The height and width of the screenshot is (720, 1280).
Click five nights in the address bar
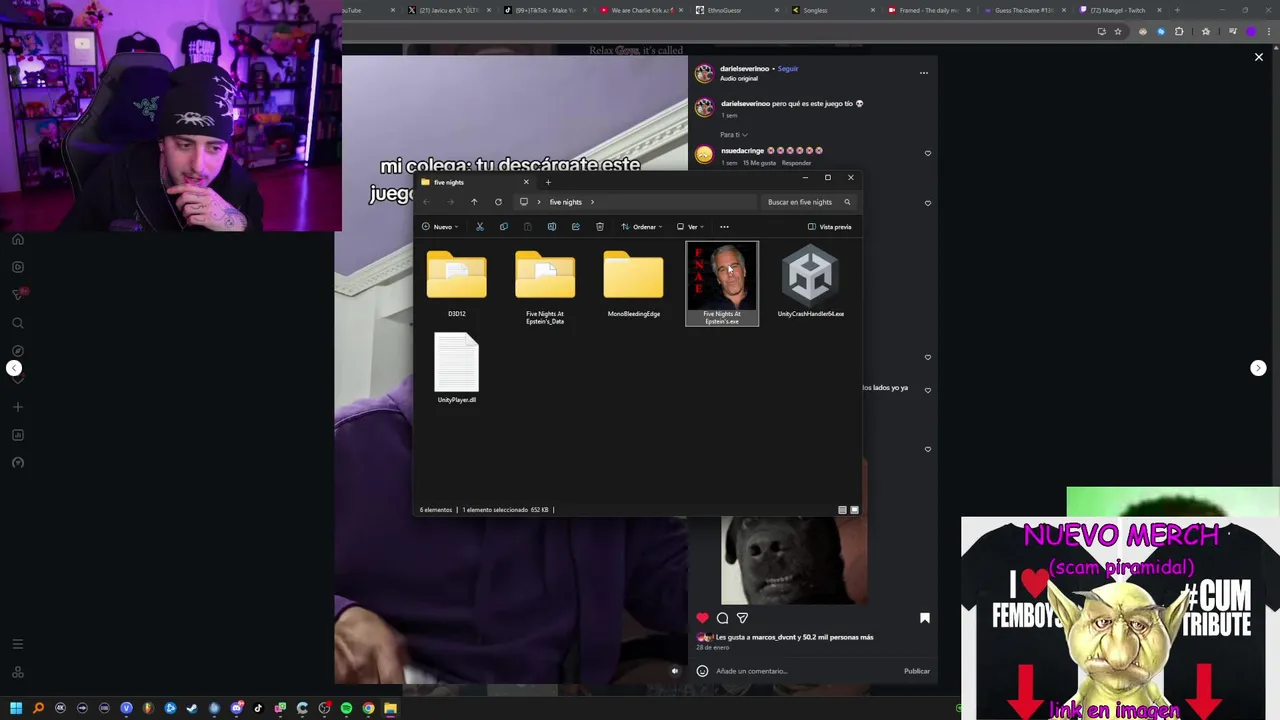565,202
